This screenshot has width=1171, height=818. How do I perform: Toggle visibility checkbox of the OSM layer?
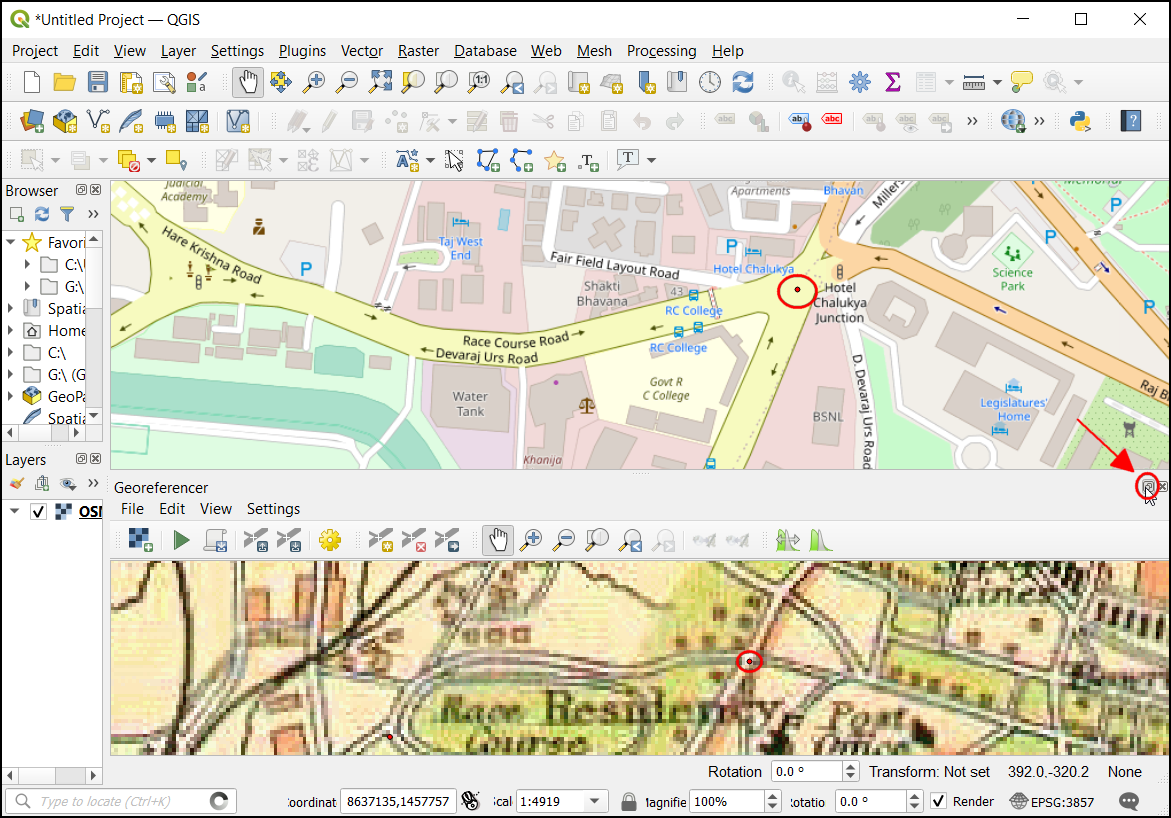coord(38,512)
